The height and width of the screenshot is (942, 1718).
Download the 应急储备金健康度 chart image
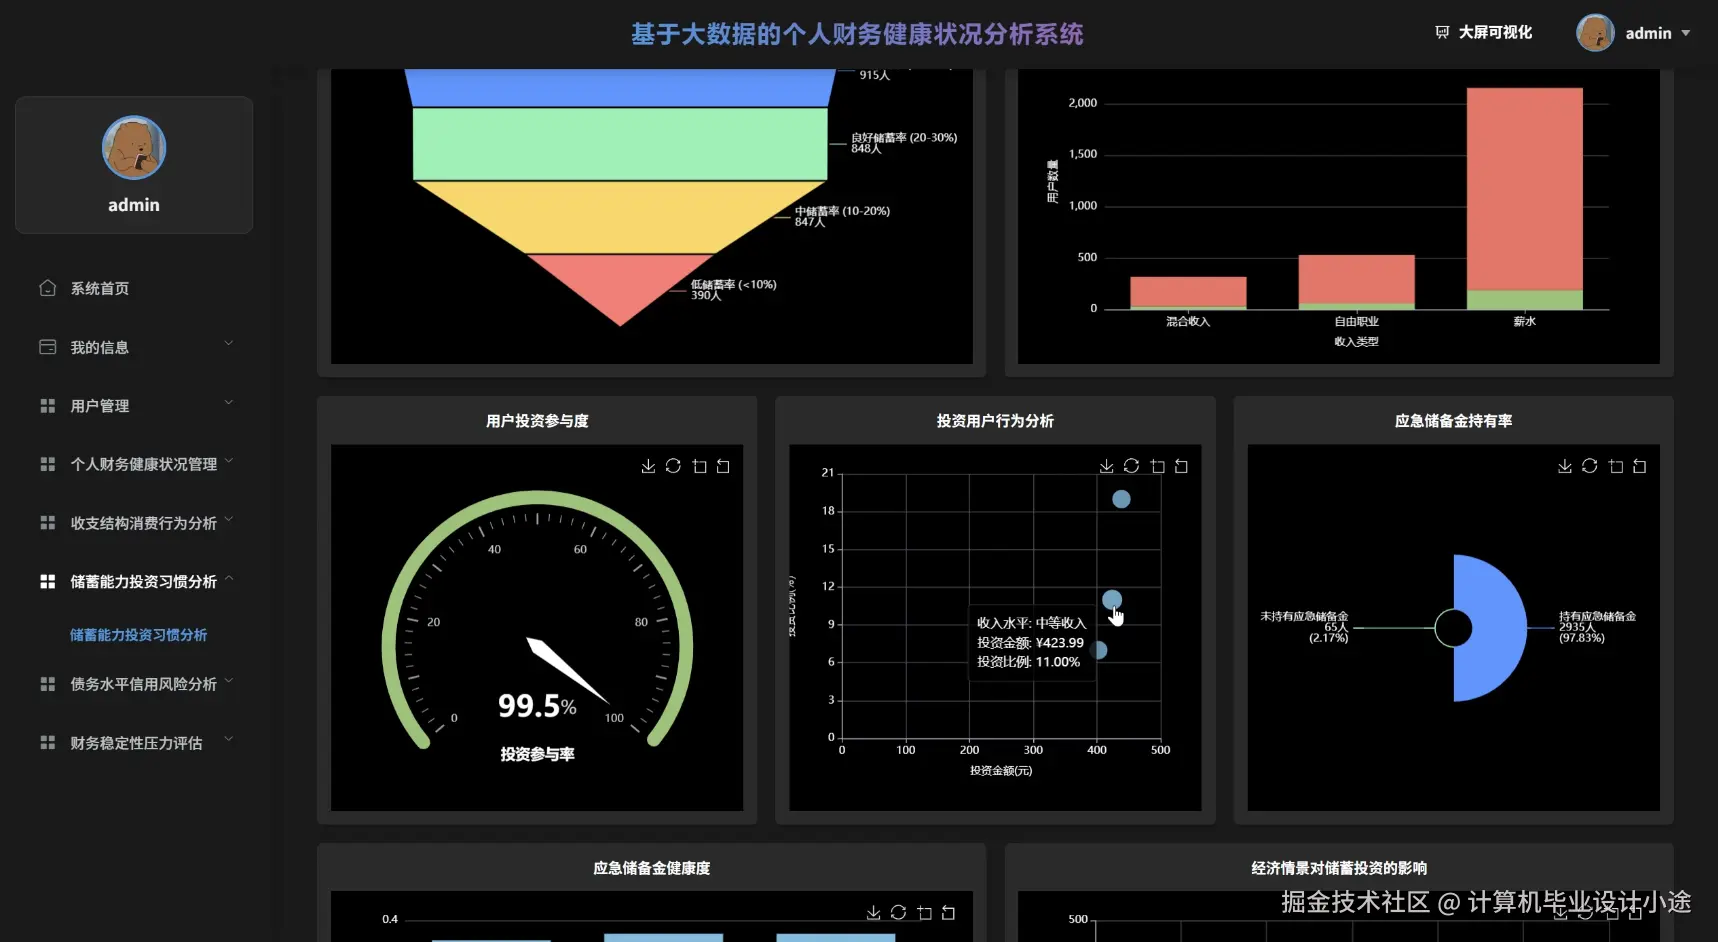873,912
